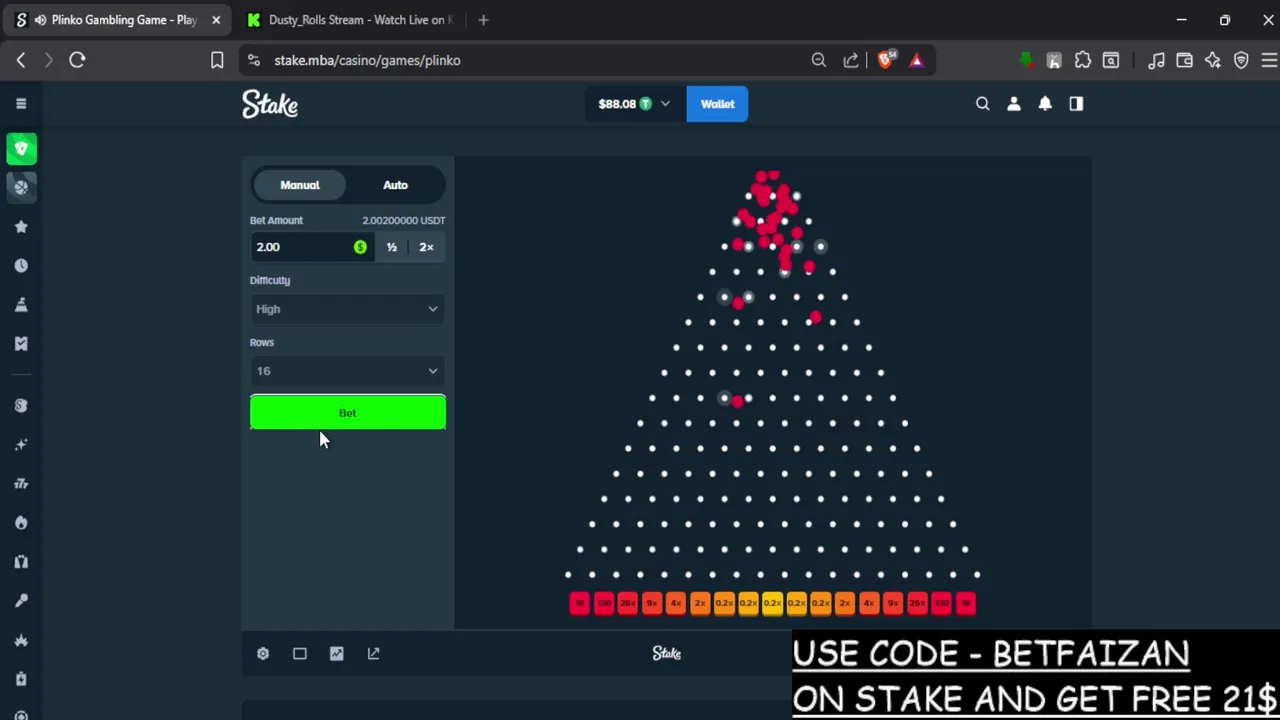The width and height of the screenshot is (1280, 720).
Task: Go back with browser back arrow
Action: pos(21,60)
